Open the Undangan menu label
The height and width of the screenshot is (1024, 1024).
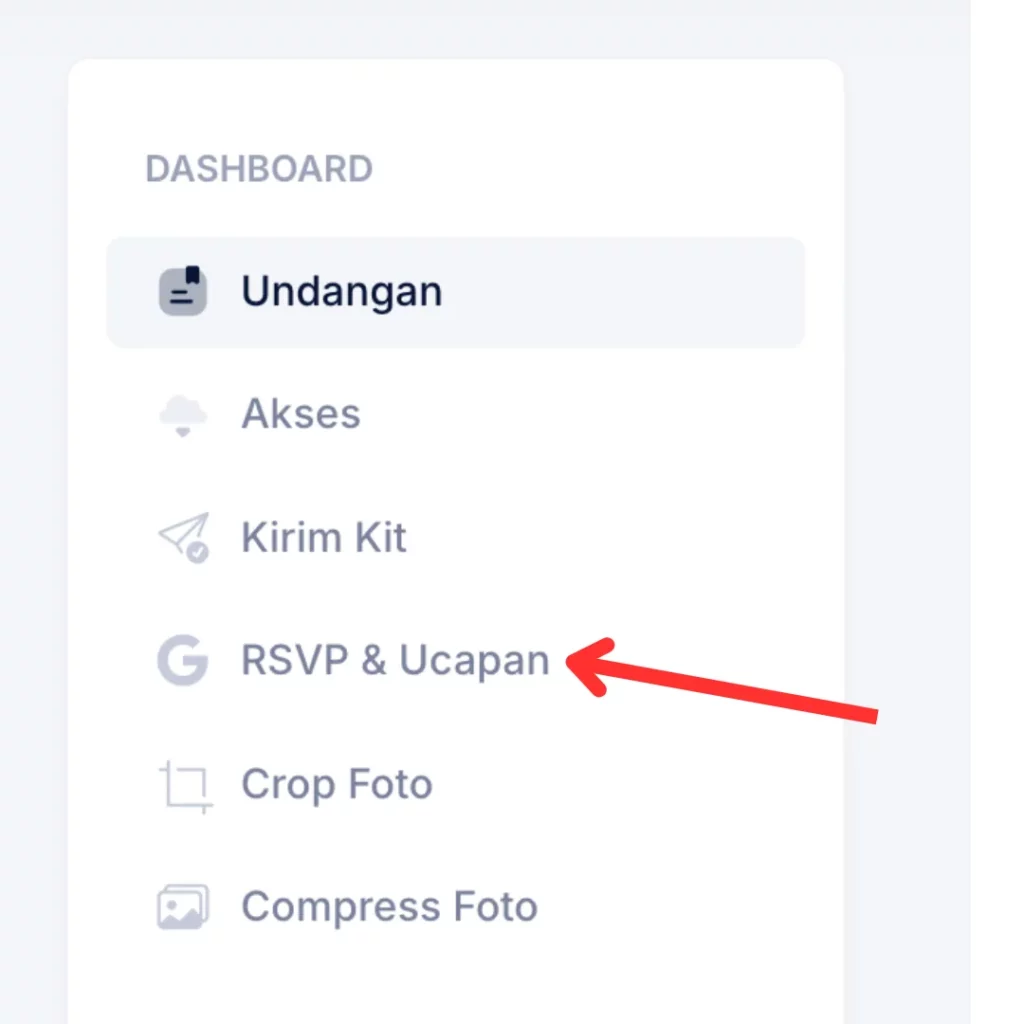(342, 291)
